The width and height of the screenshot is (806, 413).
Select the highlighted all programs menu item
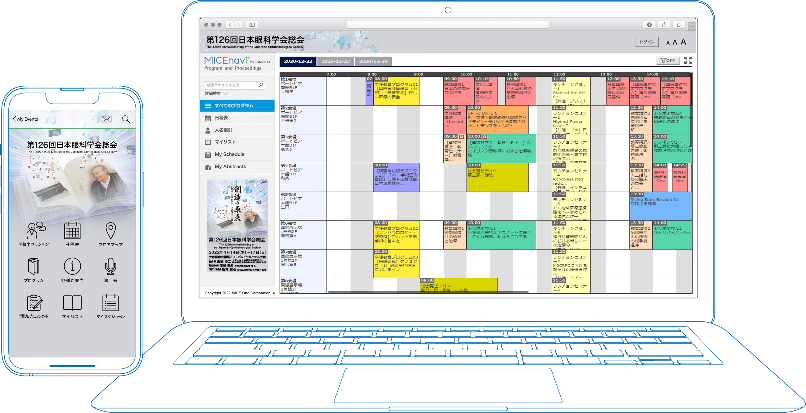point(237,105)
